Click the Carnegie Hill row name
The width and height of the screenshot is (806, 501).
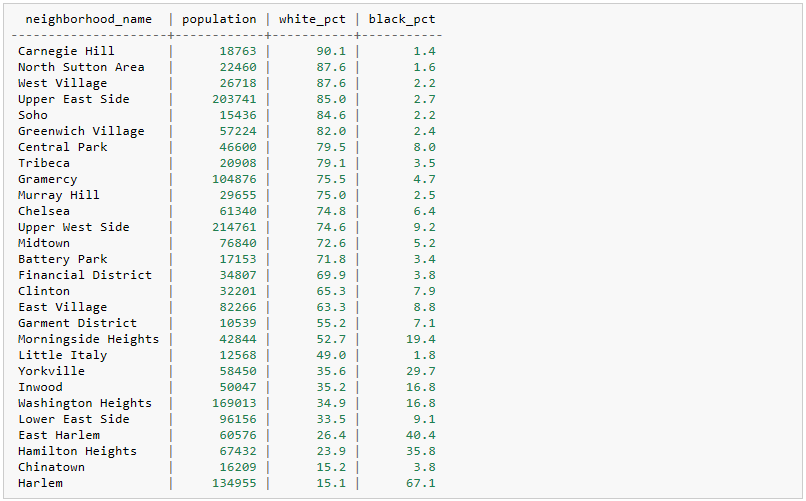click(66, 51)
